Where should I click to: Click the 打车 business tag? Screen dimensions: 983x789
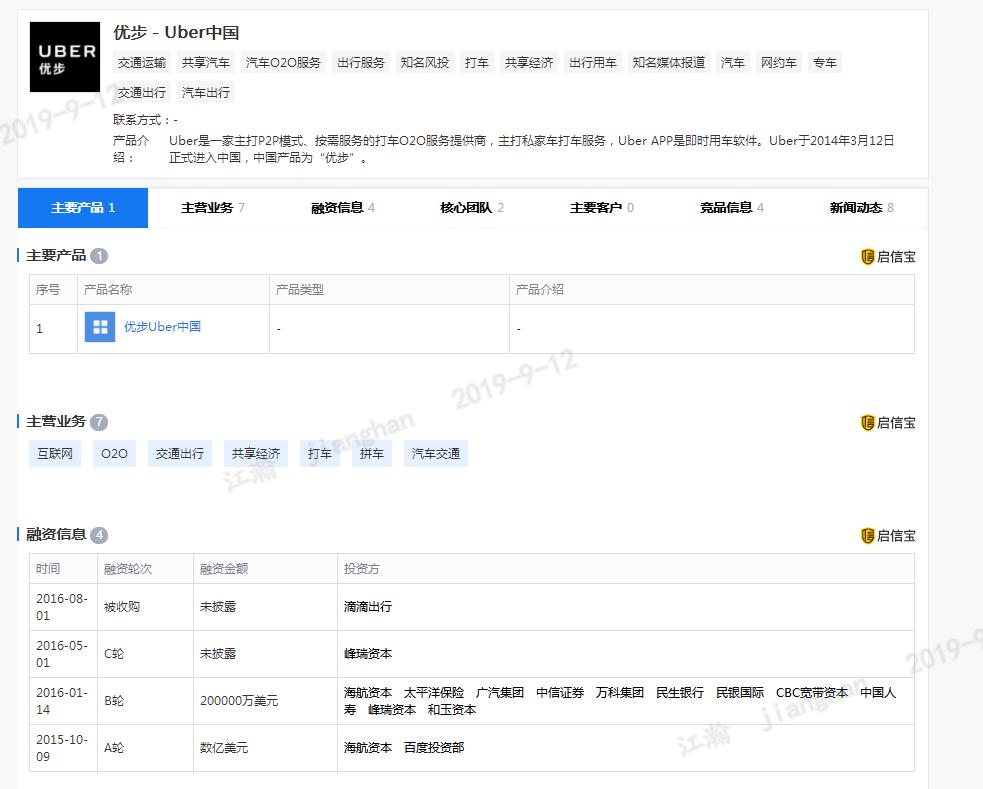[x=320, y=453]
